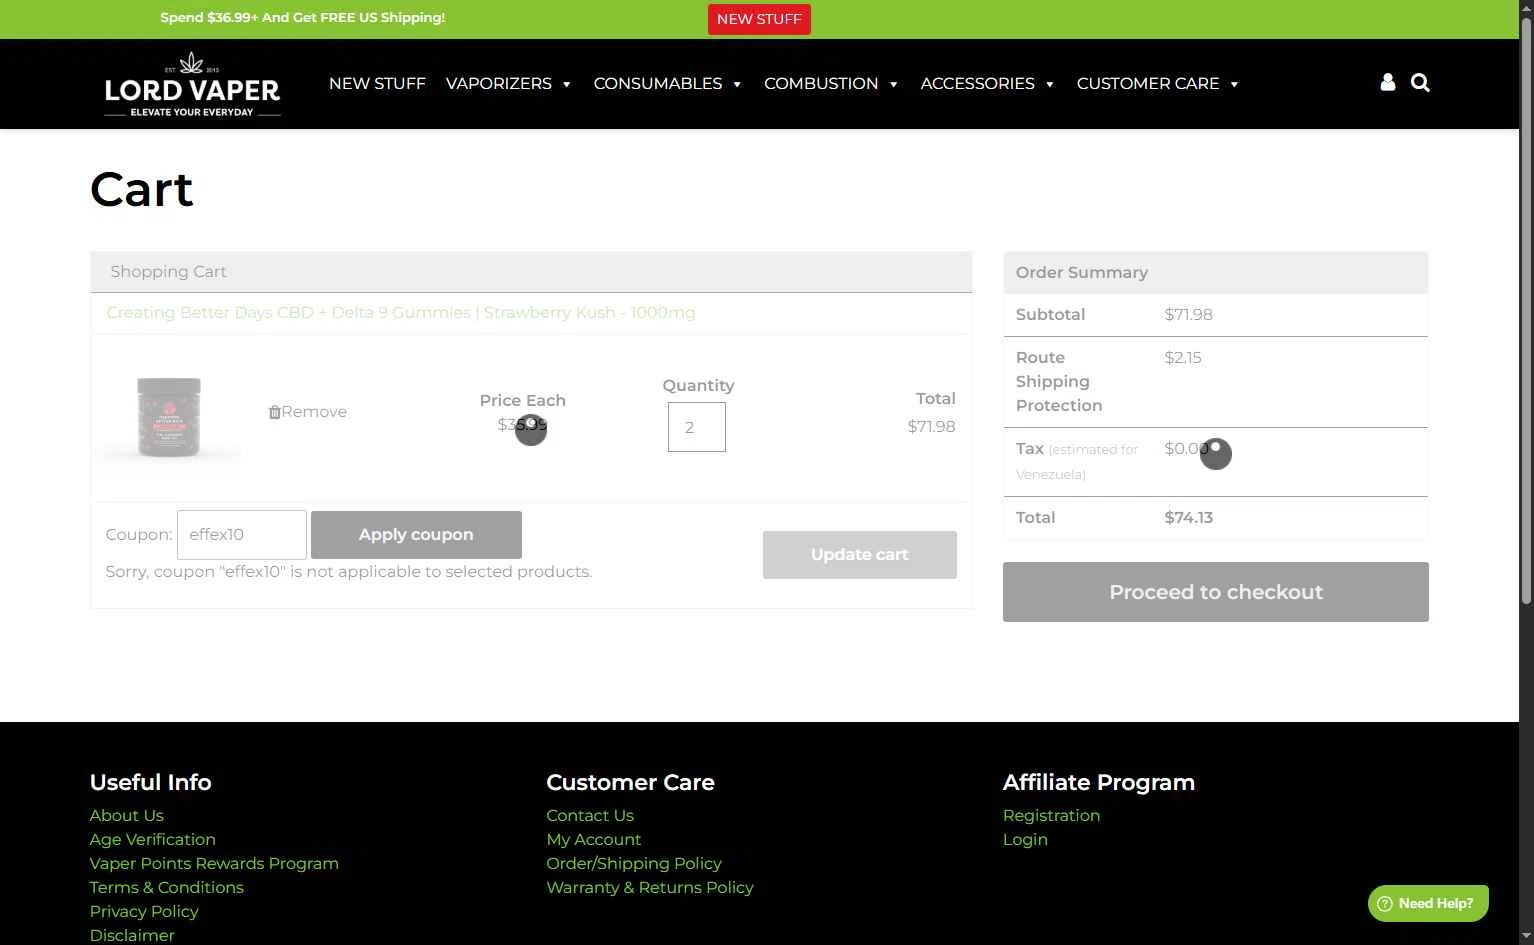Click the quantity input box

(697, 427)
